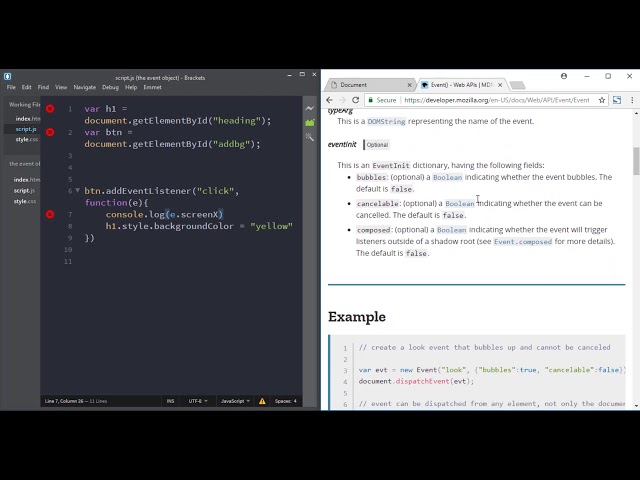Go back in the Chrome browser

pyautogui.click(x=329, y=100)
